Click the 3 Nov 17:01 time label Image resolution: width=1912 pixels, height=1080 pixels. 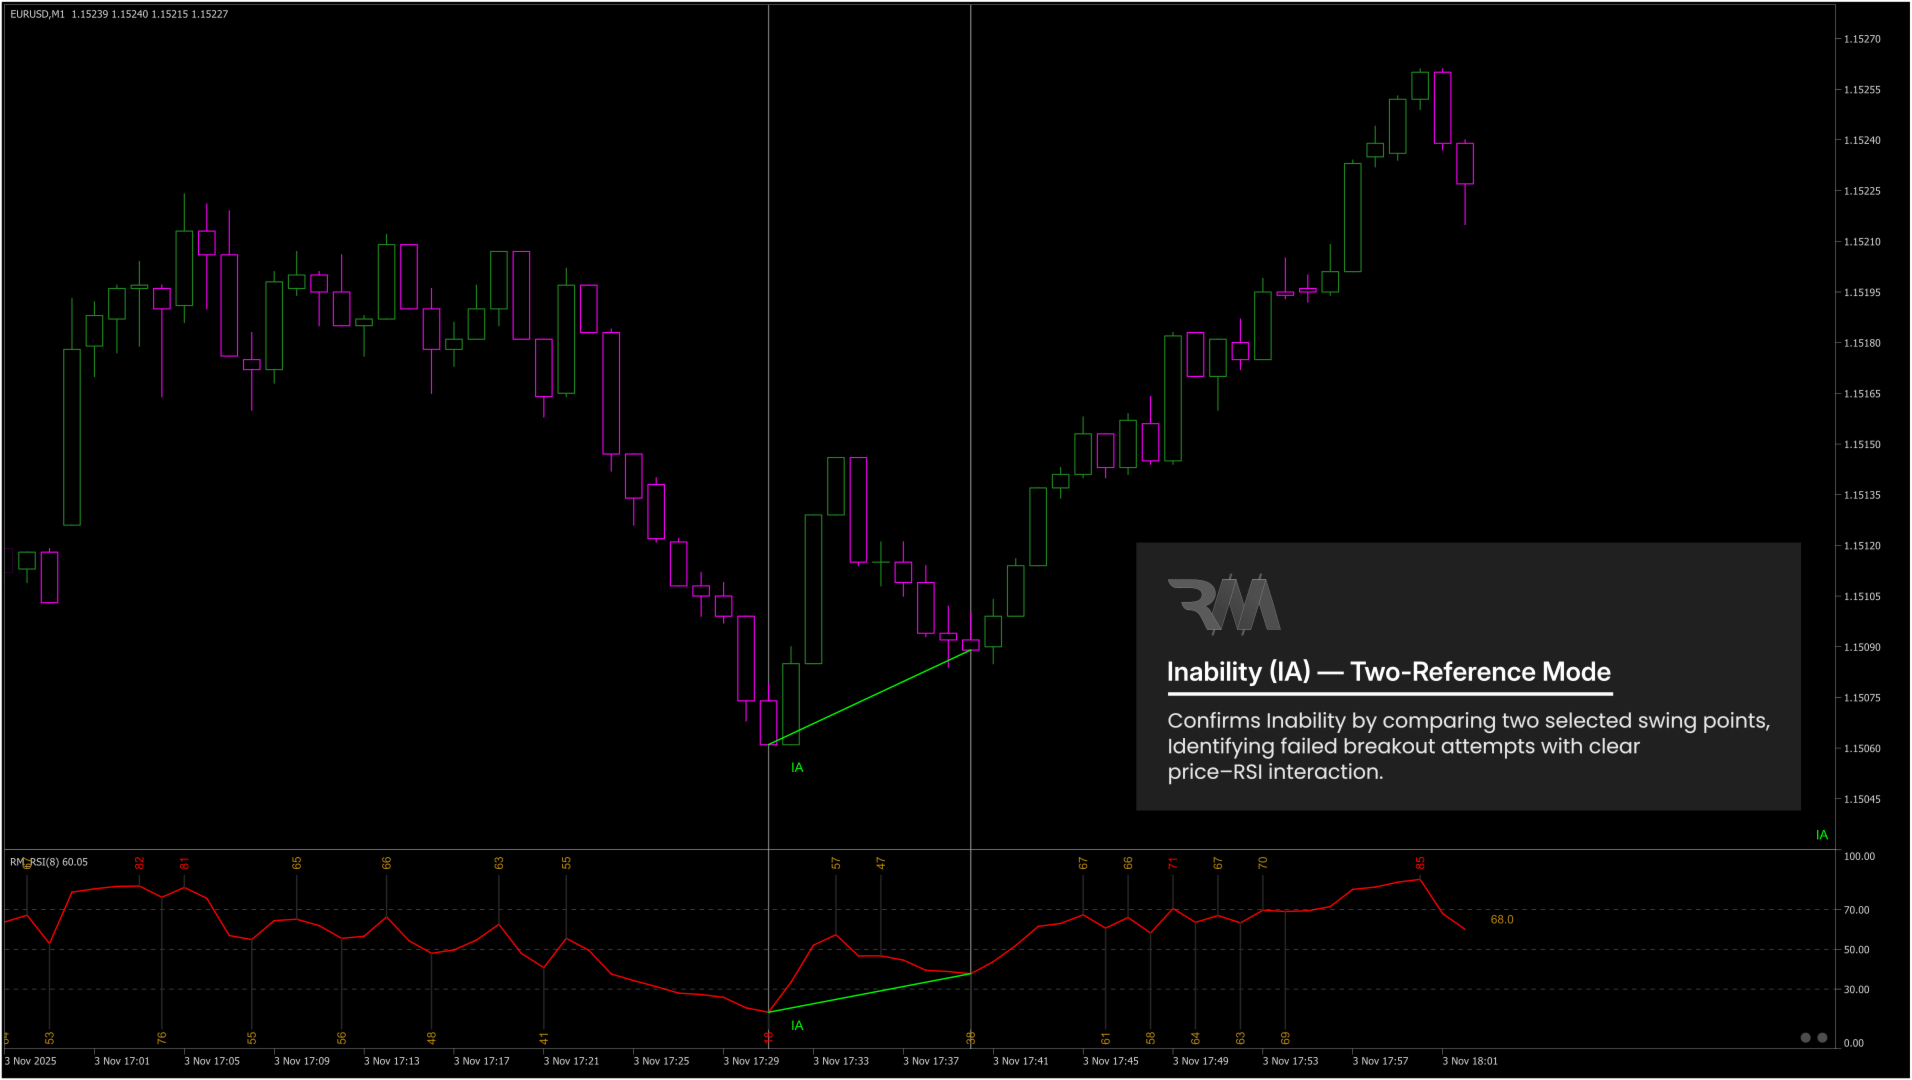click(x=122, y=1061)
